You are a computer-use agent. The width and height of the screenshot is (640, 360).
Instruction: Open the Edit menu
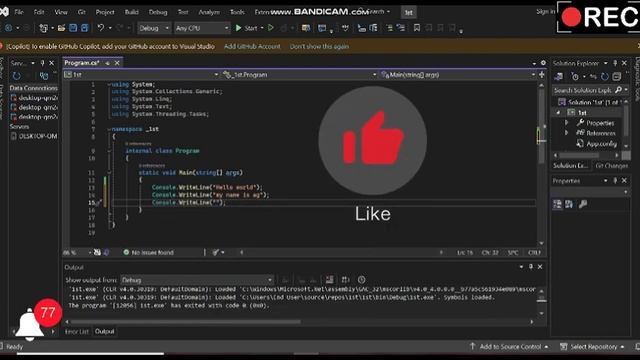[39, 12]
